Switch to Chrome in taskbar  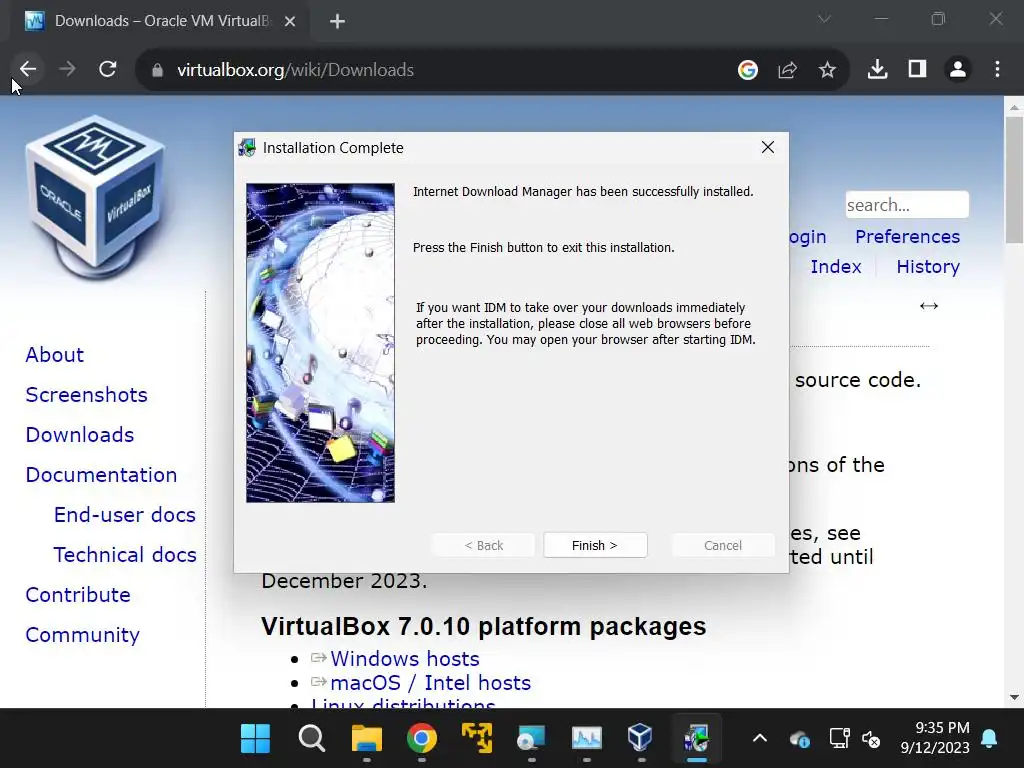pyautogui.click(x=422, y=738)
